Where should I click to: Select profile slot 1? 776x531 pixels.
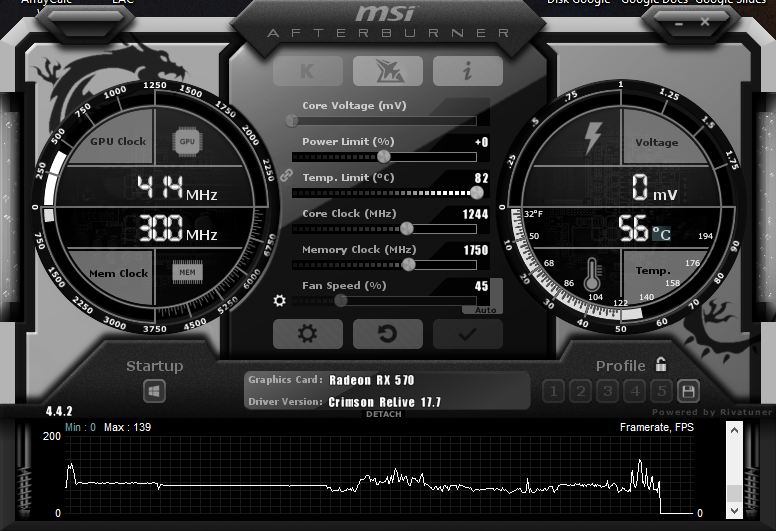point(554,391)
